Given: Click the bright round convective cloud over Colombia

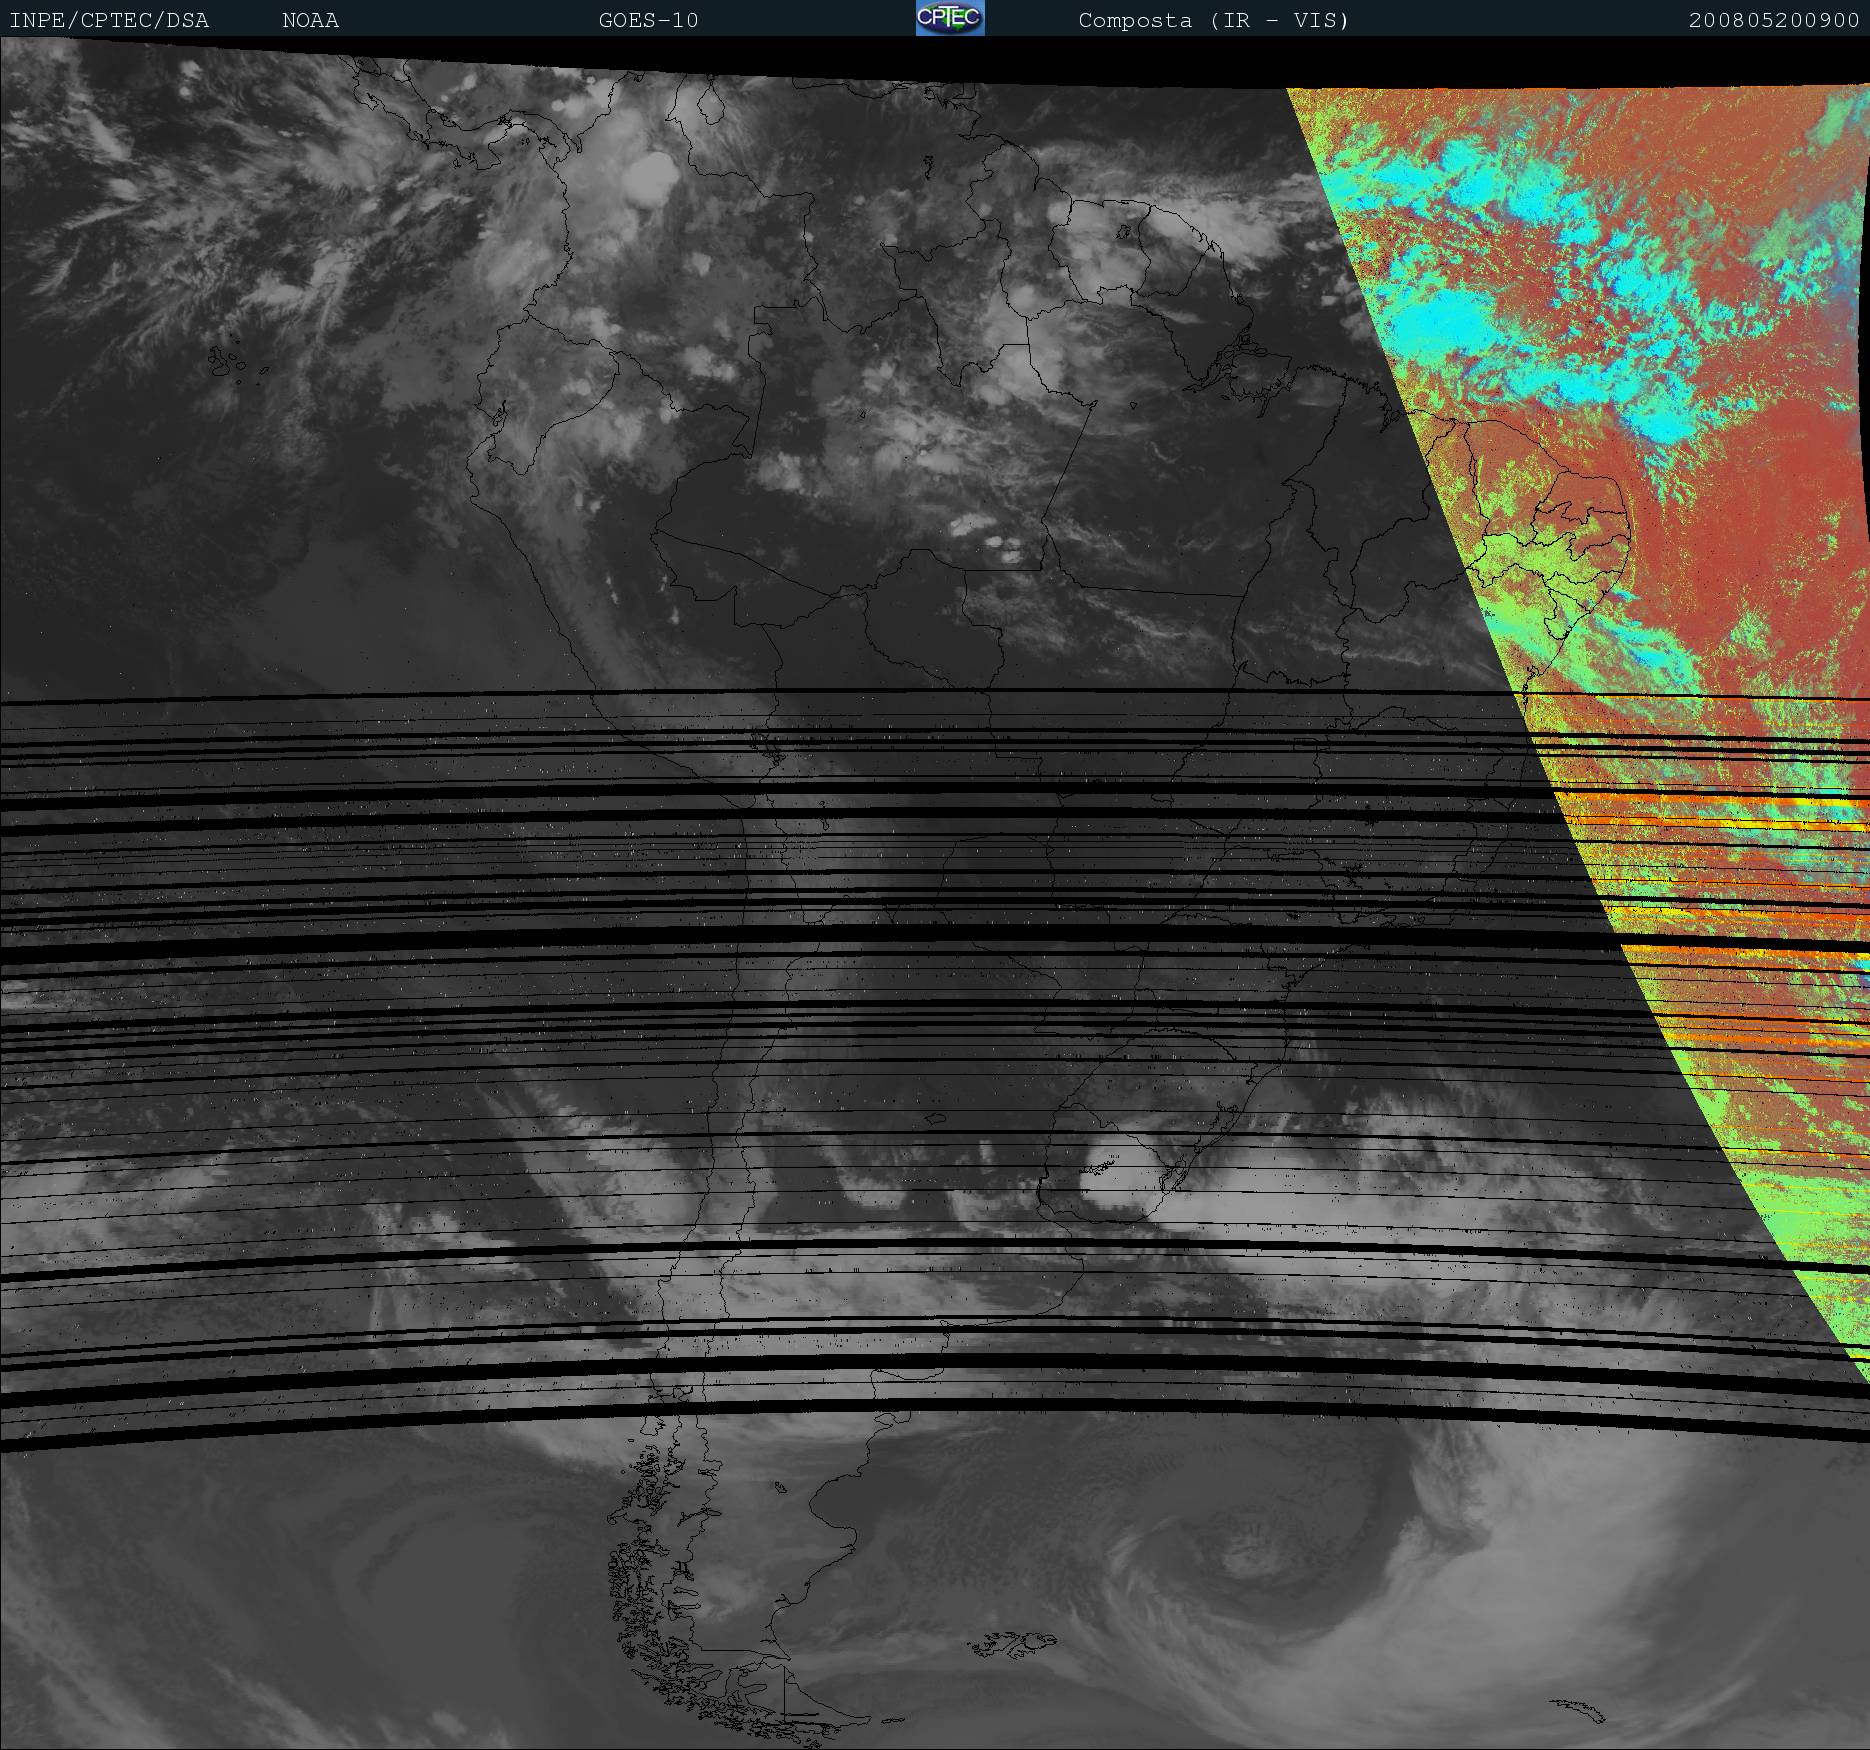Looking at the screenshot, I should point(648,177).
